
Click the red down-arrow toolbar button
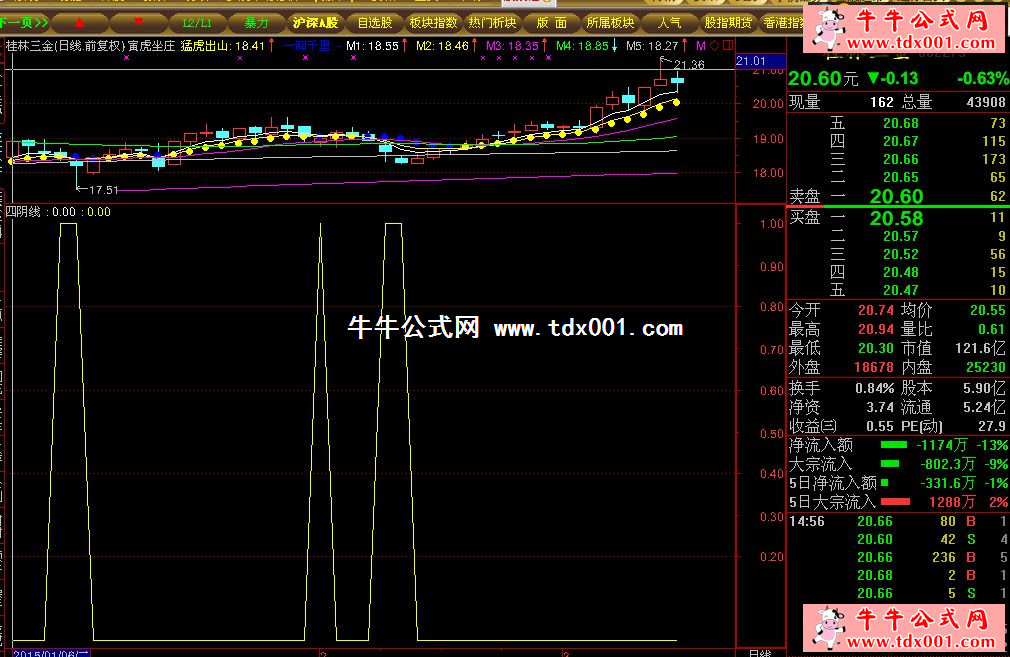point(138,22)
